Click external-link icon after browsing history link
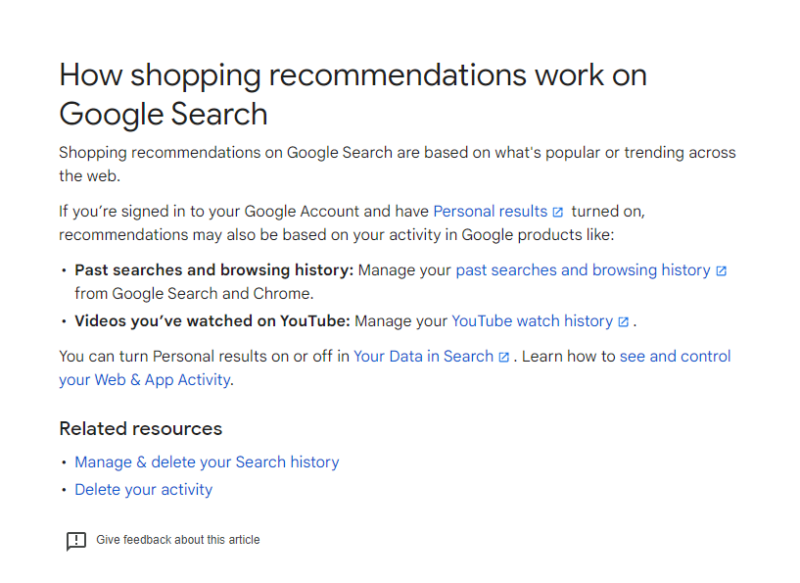 721,271
